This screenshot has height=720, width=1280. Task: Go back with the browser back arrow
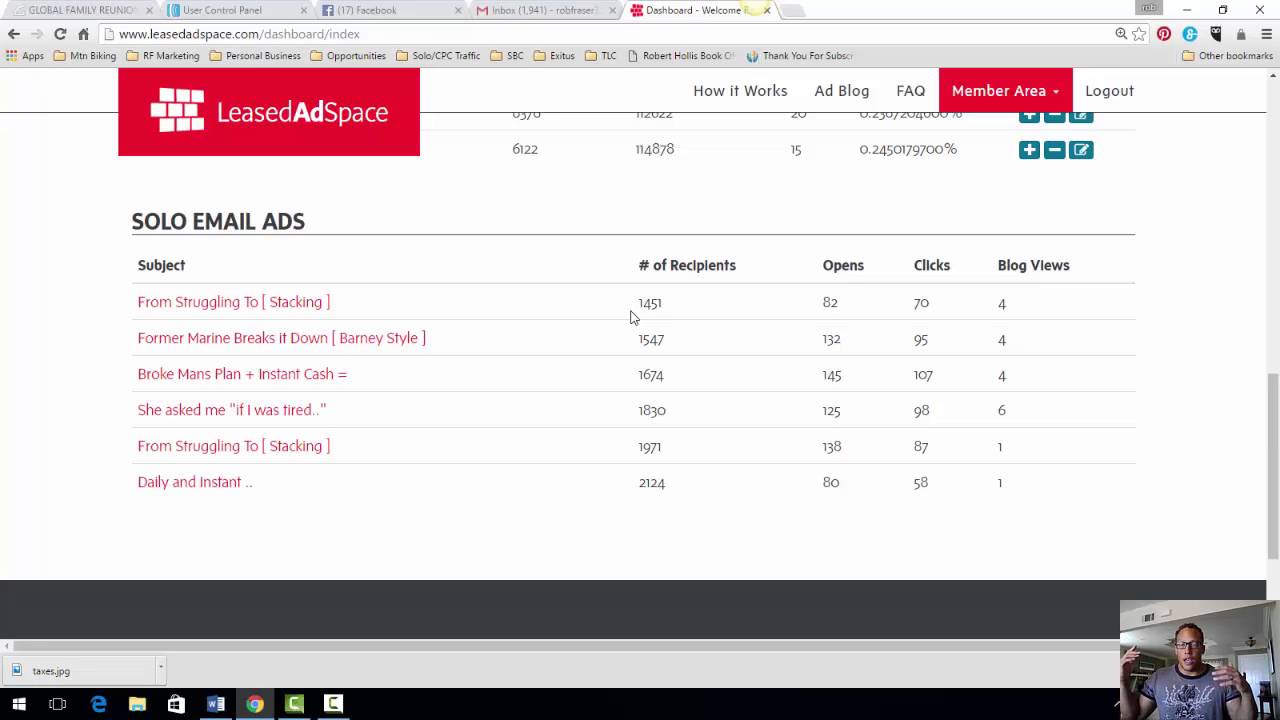14,34
